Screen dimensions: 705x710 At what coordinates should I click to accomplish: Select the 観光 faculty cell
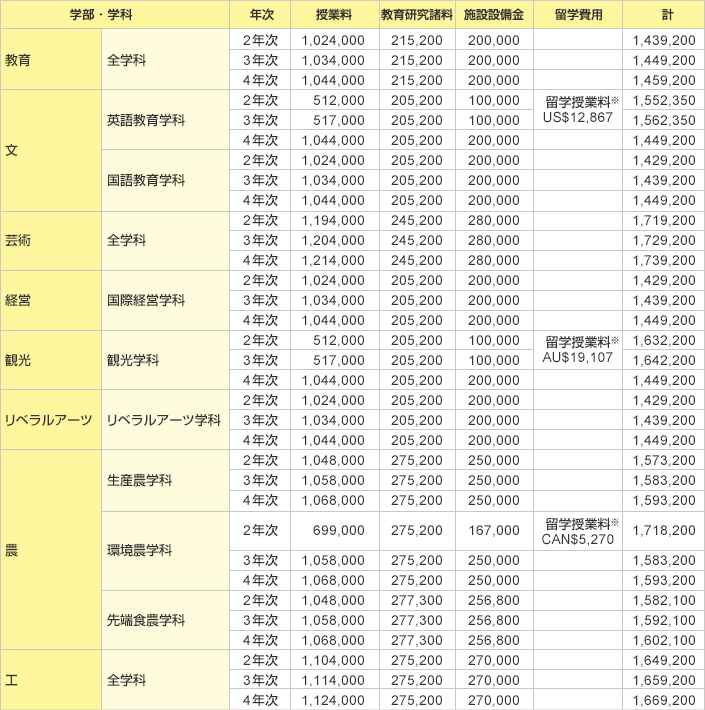click(x=51, y=360)
